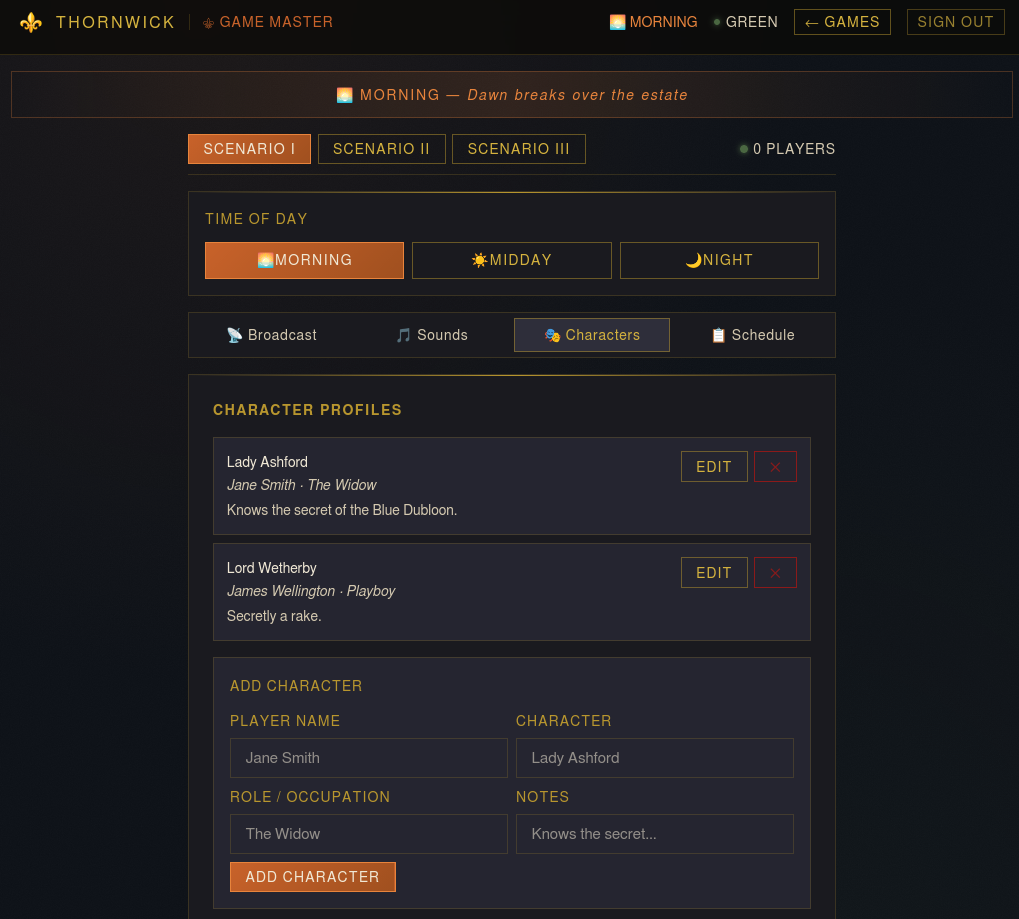
Task: Click the Characters people icon
Action: click(x=553, y=336)
